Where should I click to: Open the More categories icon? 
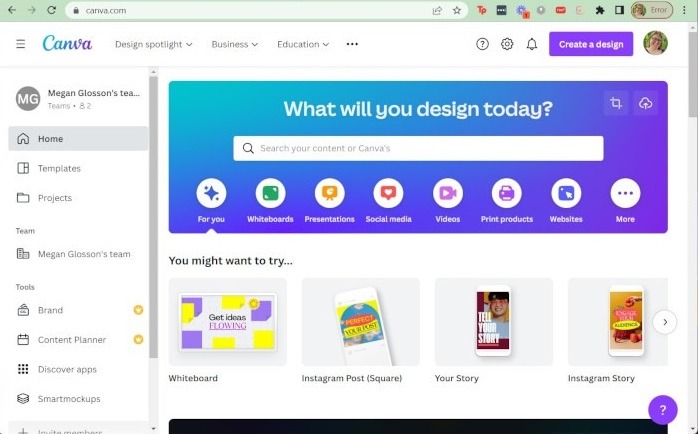click(625, 193)
